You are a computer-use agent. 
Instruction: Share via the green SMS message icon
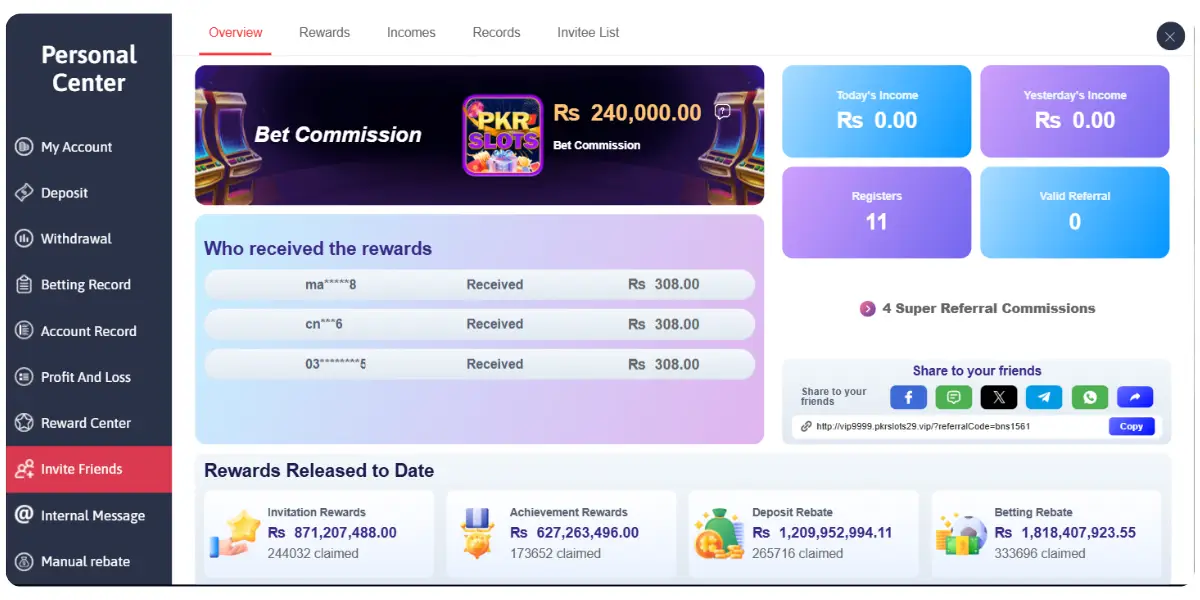(x=953, y=397)
